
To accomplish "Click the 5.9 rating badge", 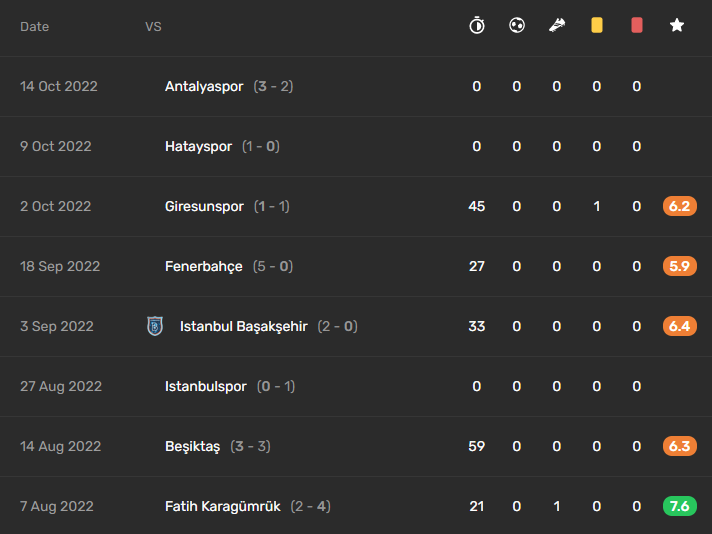I will coord(679,266).
